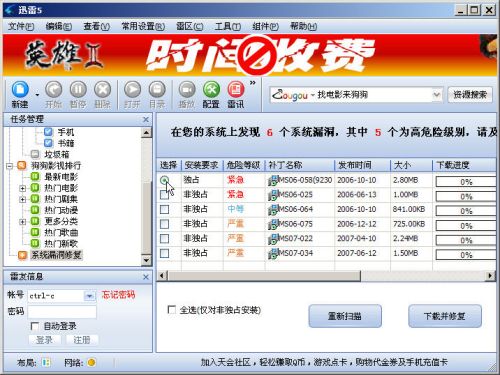Open the 配置 settings toolbar icon

(211, 89)
